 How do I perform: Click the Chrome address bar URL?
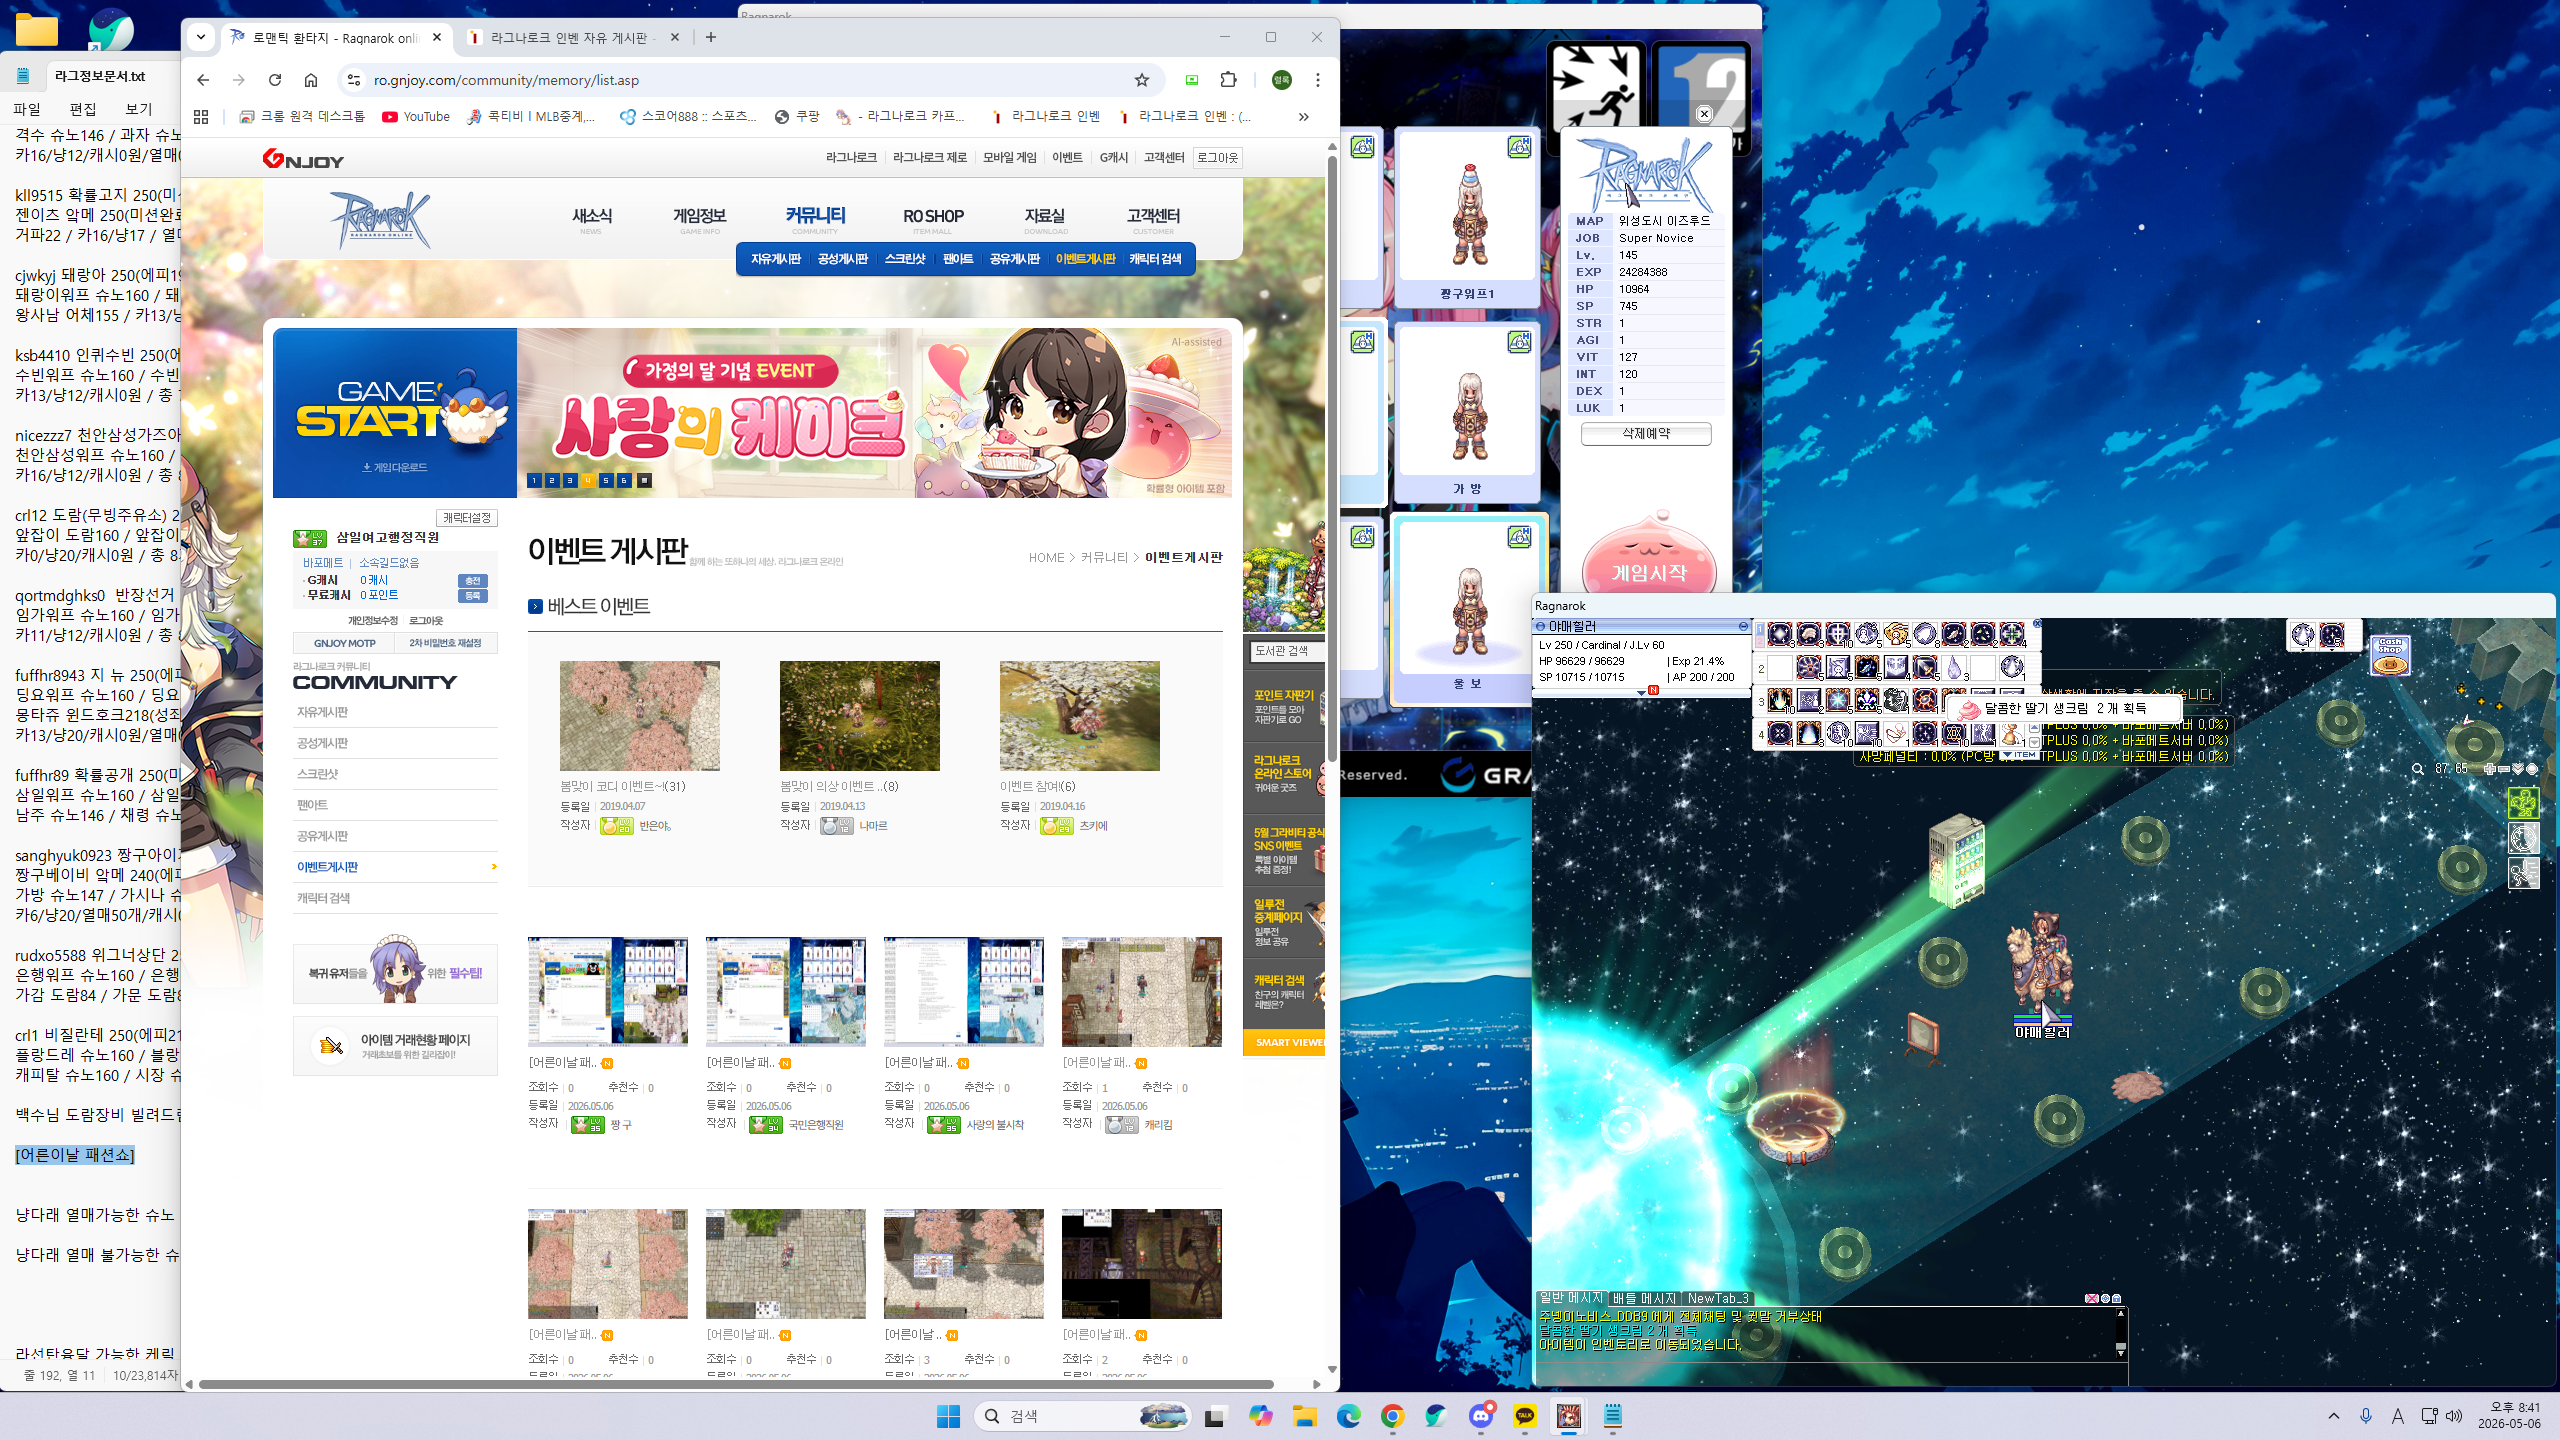point(506,80)
